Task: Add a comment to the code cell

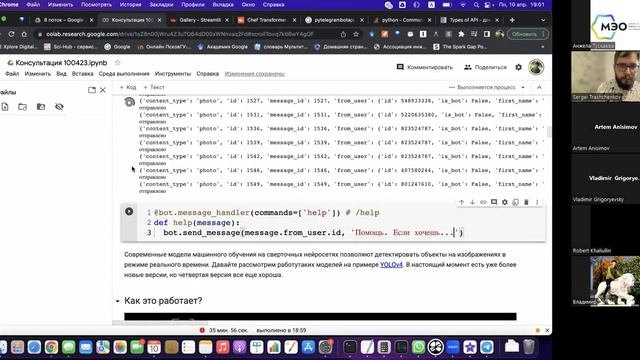Action: click(x=494, y=202)
